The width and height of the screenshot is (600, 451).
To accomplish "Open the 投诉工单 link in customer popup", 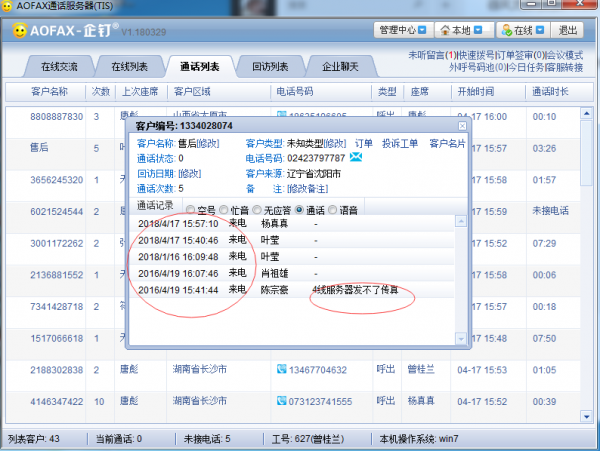I will (400, 144).
